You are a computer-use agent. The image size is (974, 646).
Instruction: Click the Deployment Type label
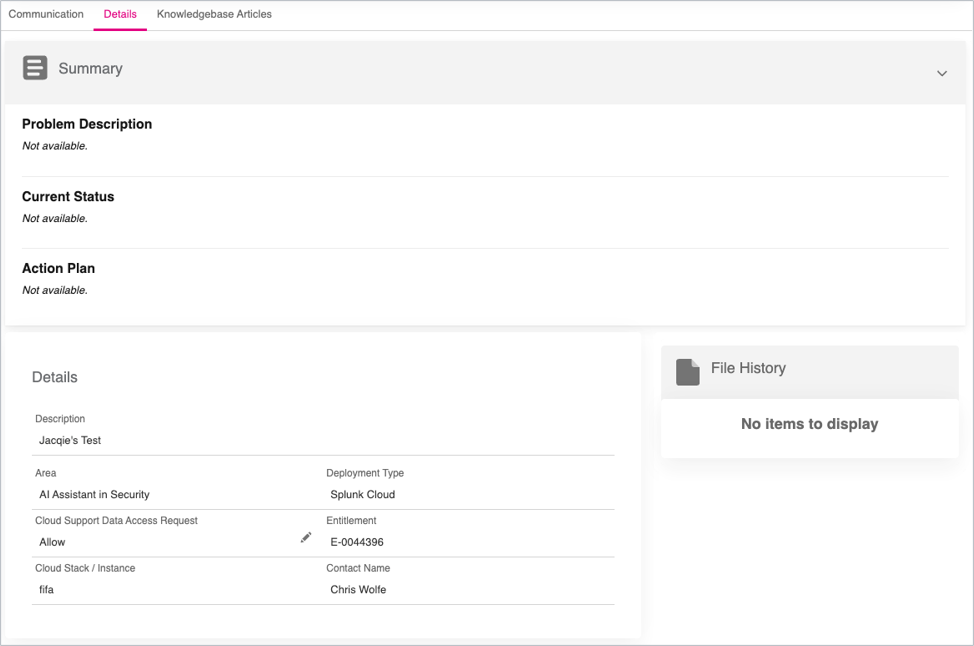pos(365,473)
